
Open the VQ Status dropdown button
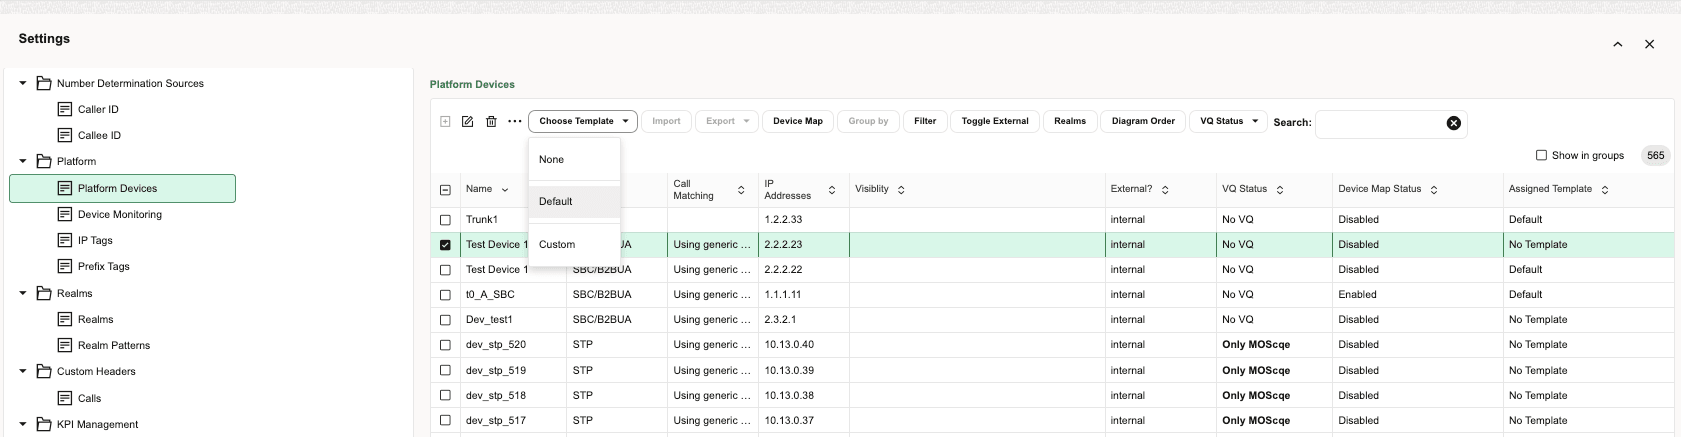1229,121
